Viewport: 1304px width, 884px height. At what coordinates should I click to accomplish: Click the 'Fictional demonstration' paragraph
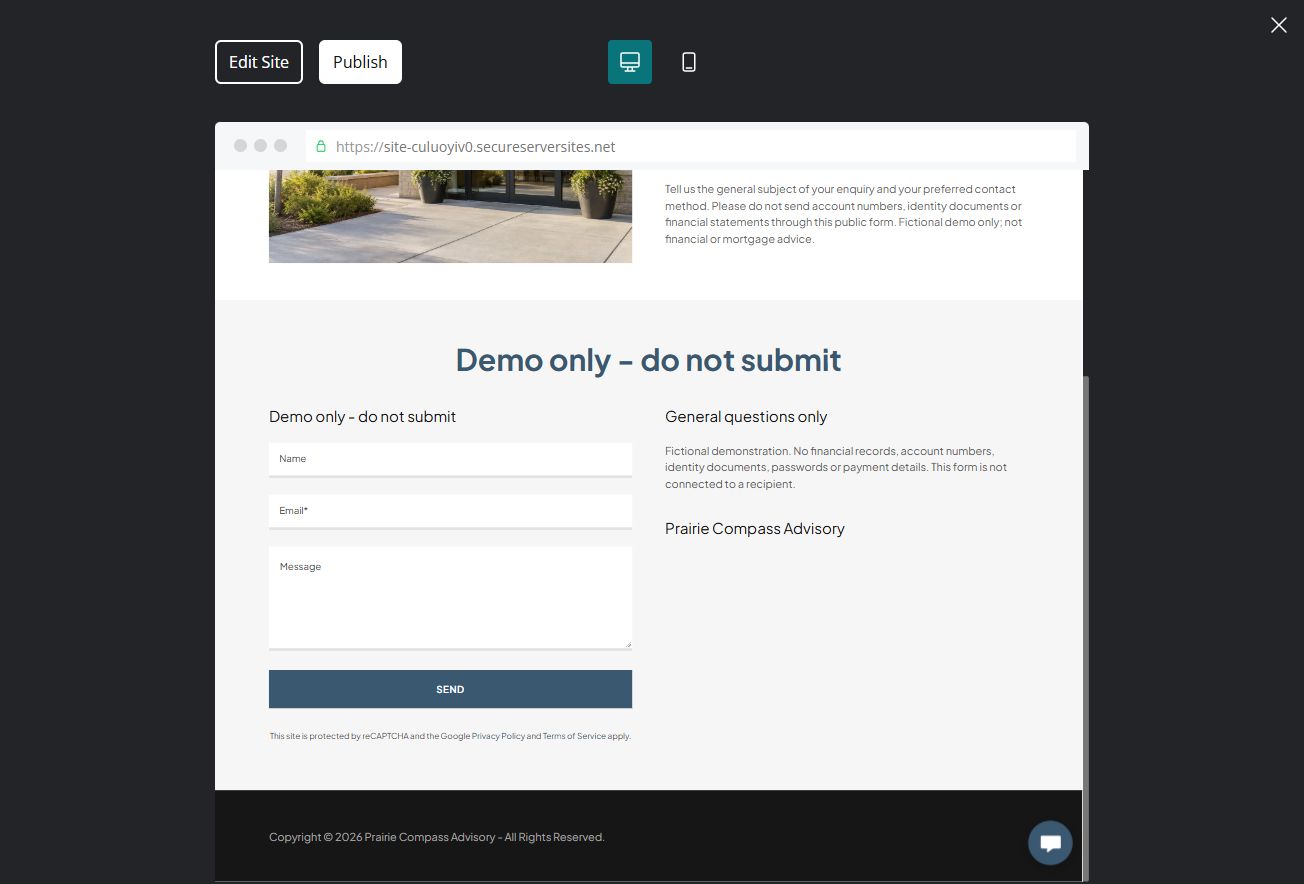(x=836, y=468)
